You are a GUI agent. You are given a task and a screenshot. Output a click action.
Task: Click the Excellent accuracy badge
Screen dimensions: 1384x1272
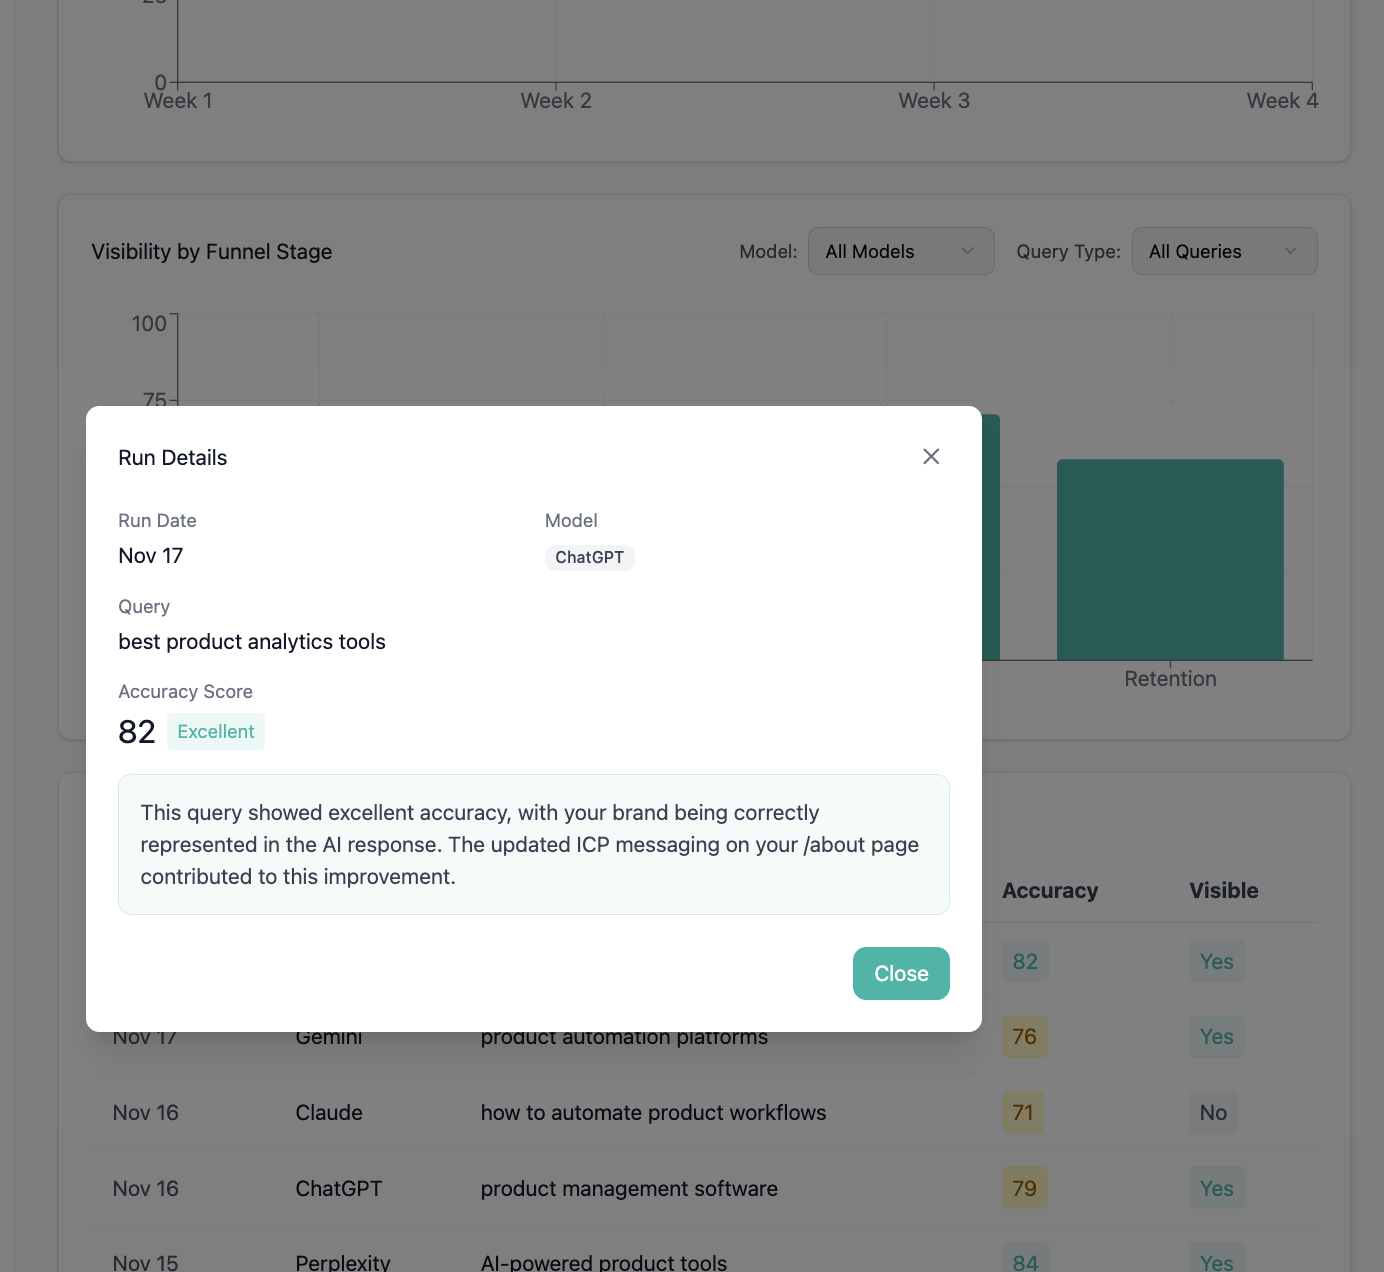(215, 731)
